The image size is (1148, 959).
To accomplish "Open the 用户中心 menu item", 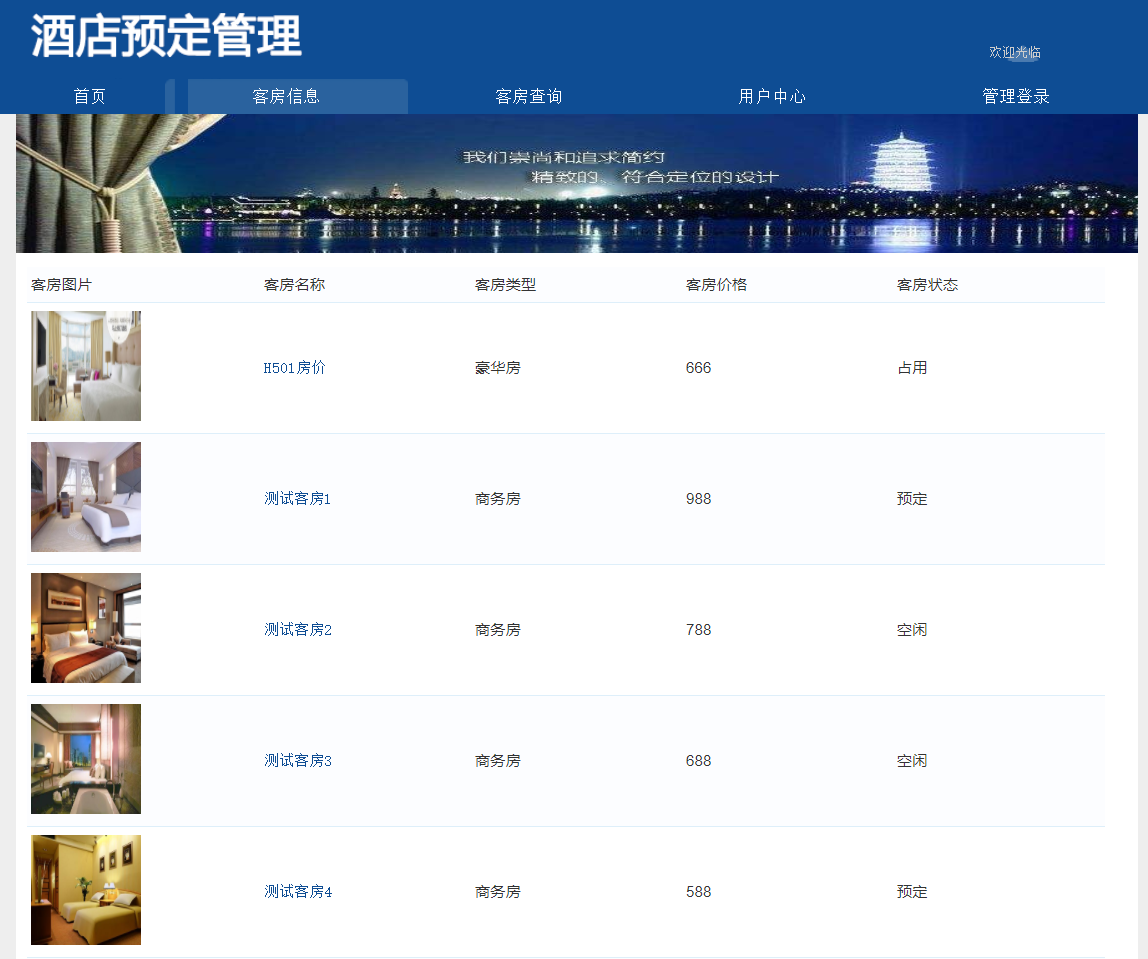I will 772,97.
